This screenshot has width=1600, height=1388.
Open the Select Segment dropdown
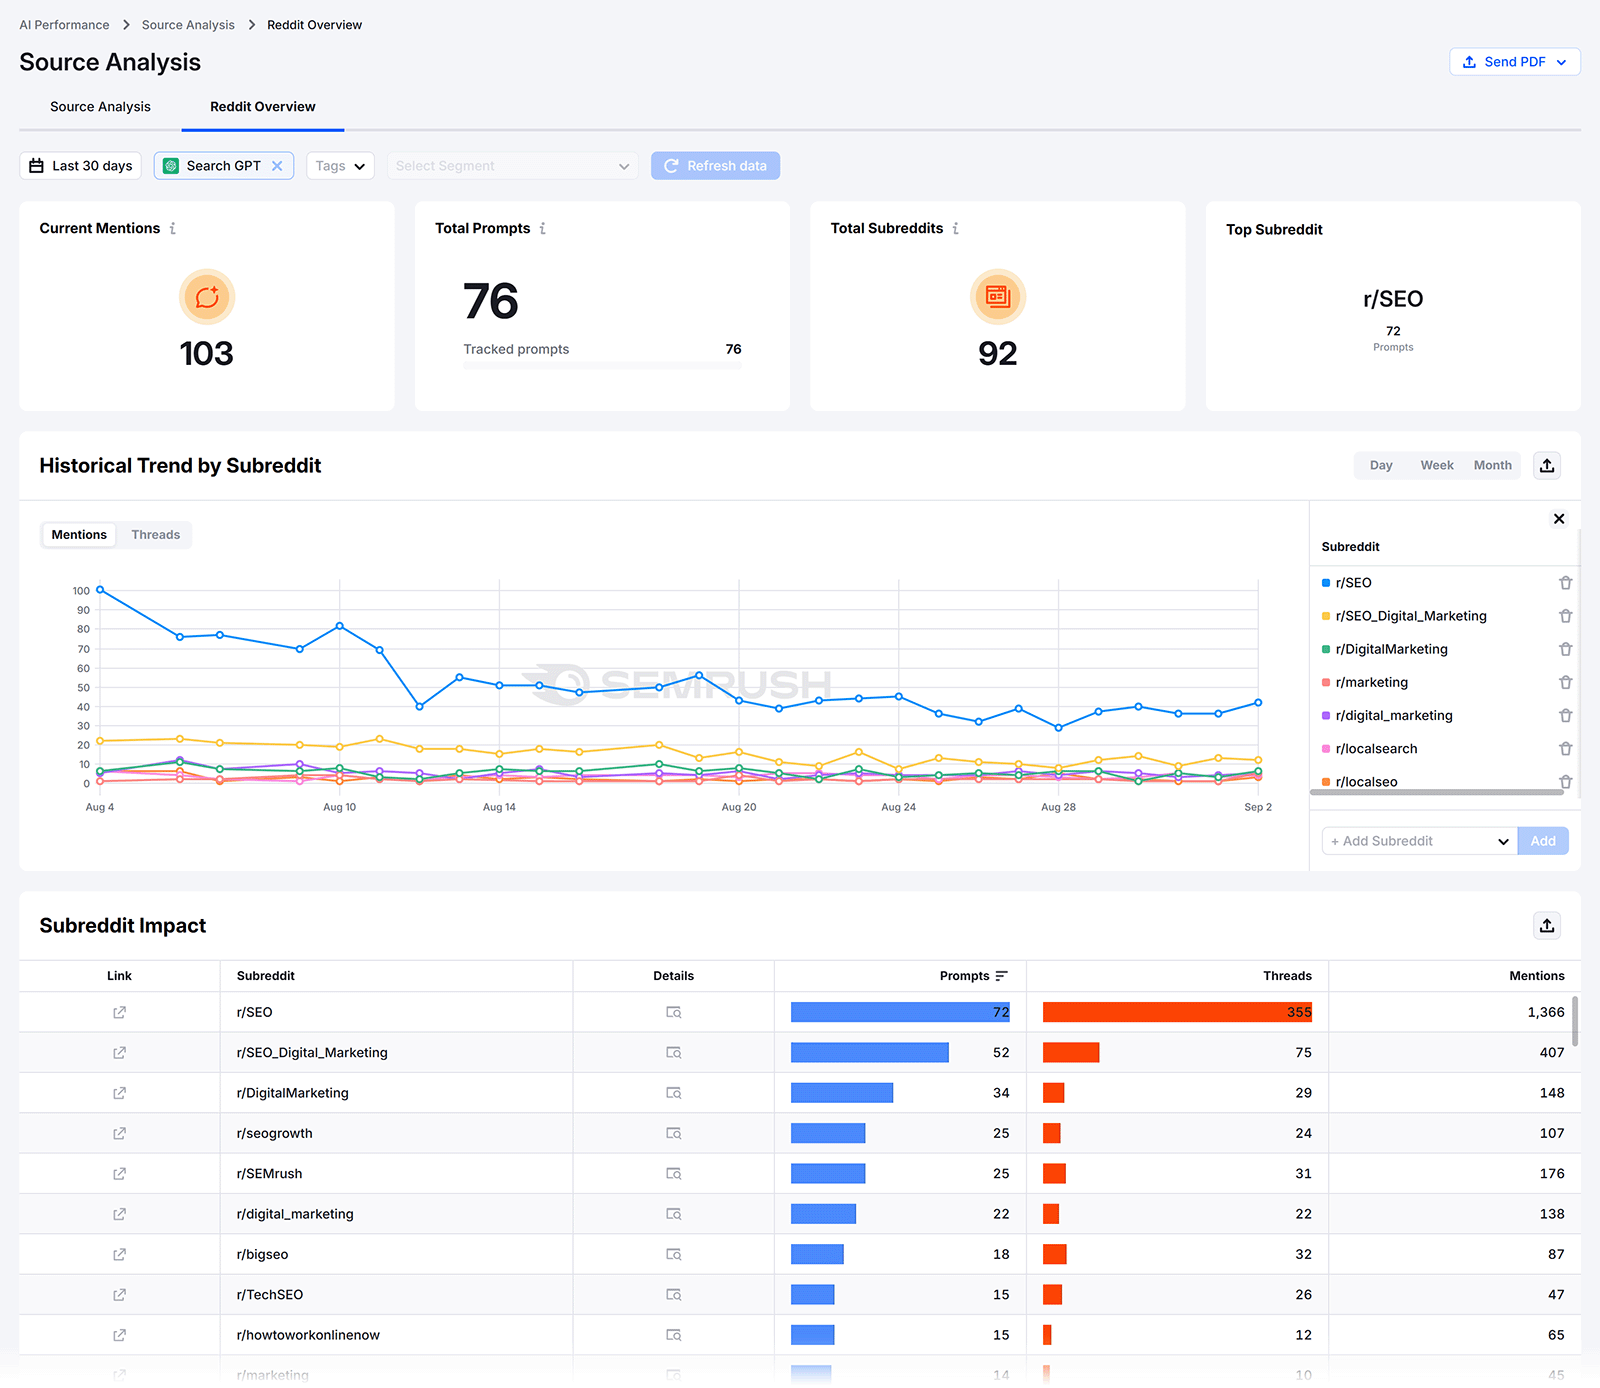512,165
